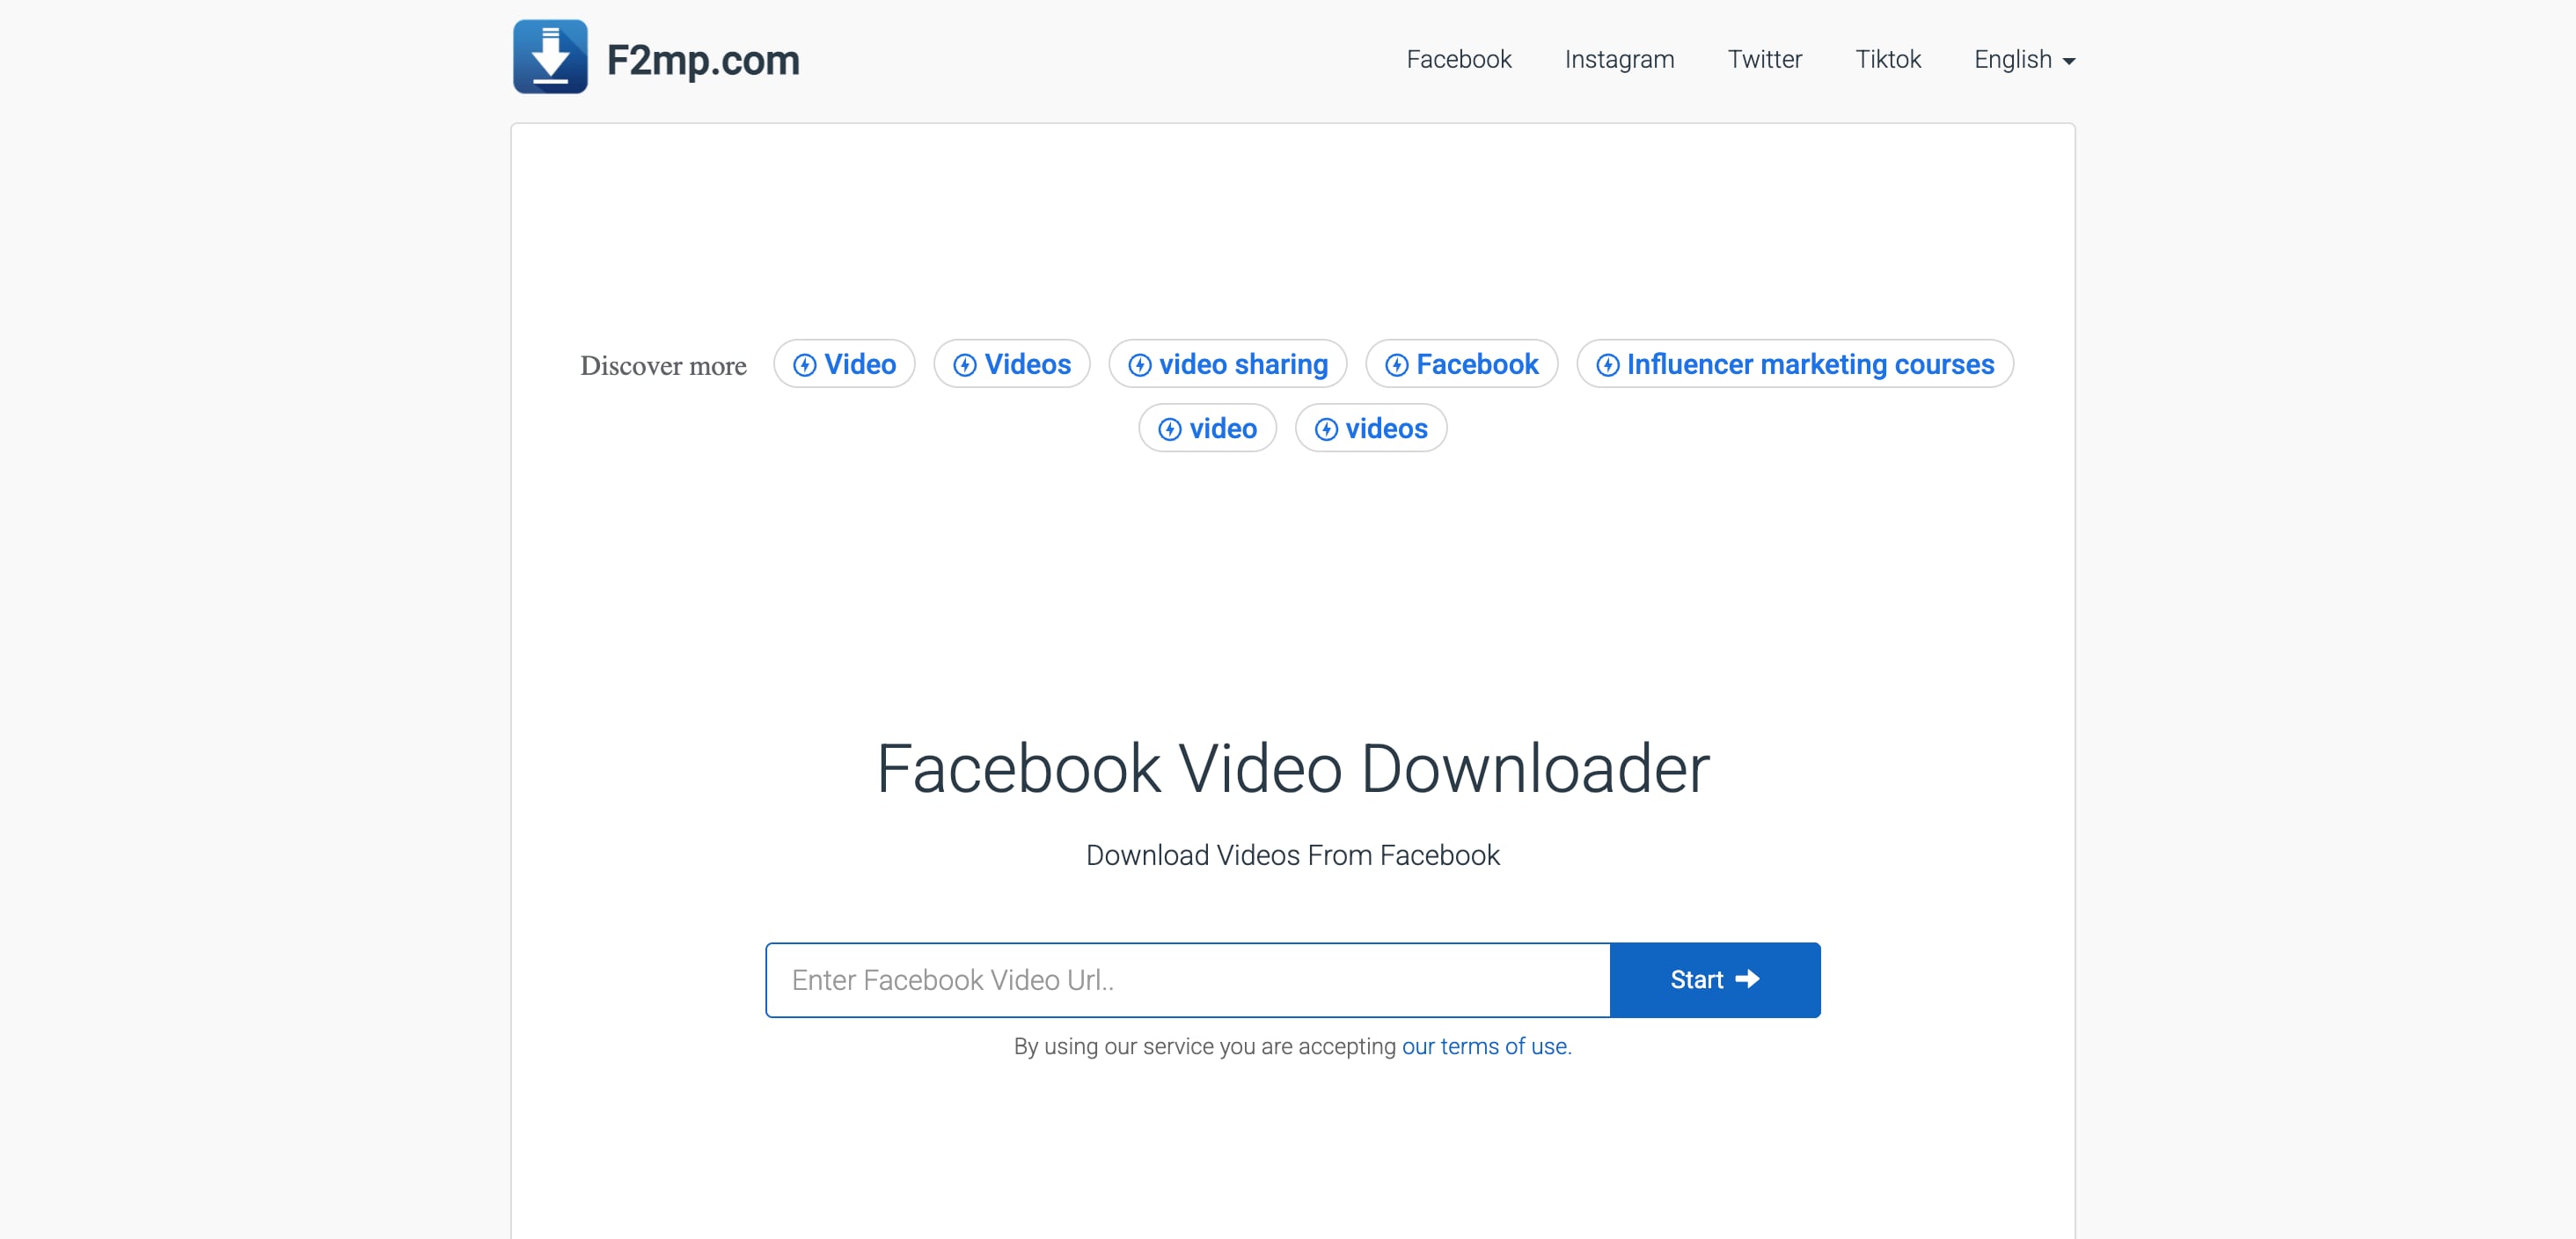The height and width of the screenshot is (1239, 2576).
Task: Click the flash icon inside the Video chip
Action: click(x=804, y=364)
